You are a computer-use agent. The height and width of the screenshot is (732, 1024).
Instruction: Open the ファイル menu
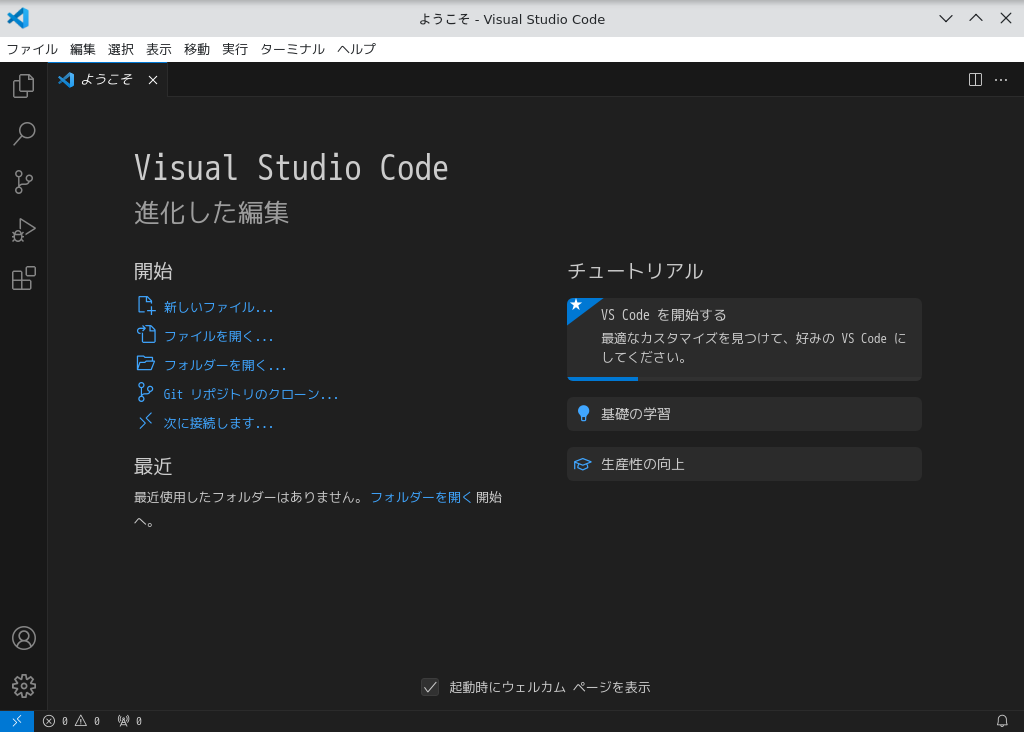coord(32,49)
